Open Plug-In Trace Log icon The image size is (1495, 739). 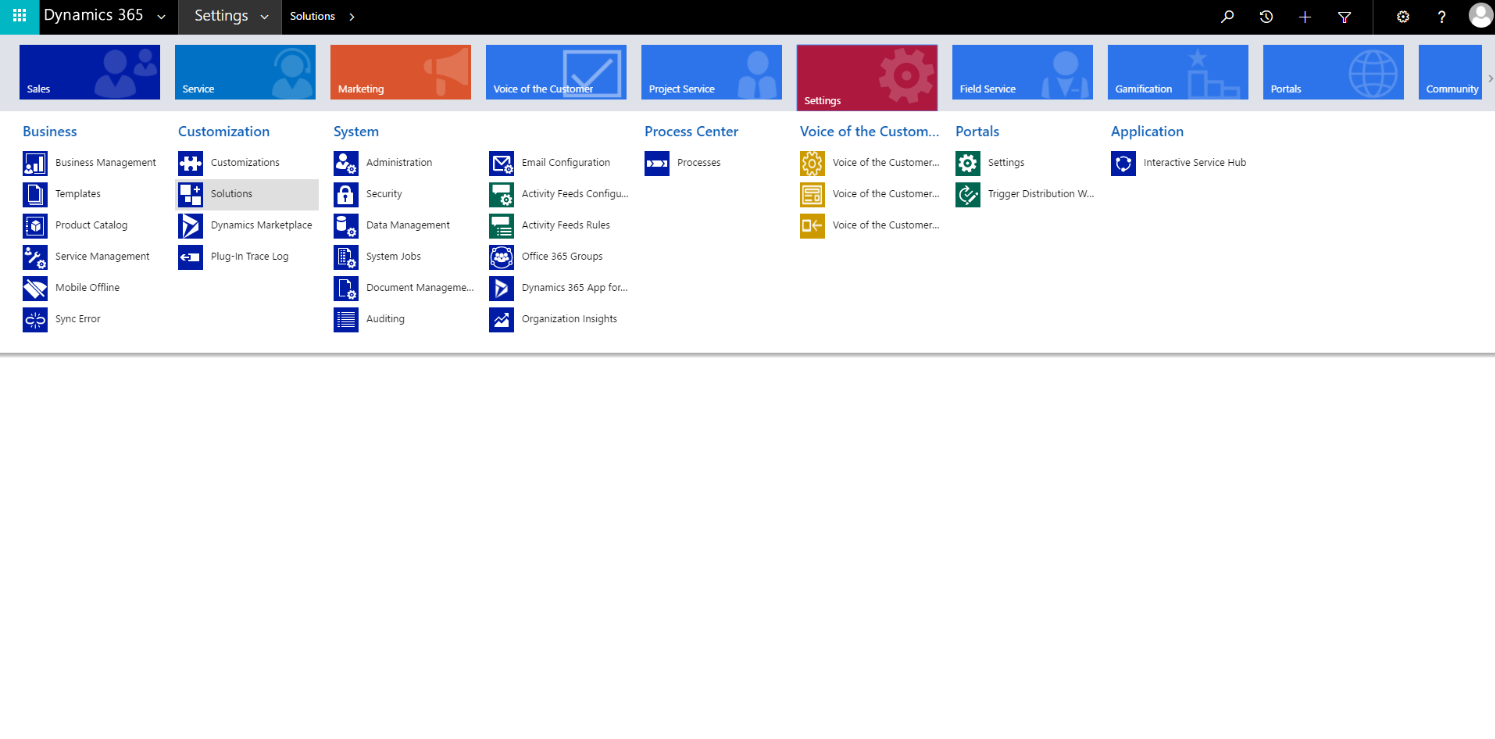tap(190, 257)
